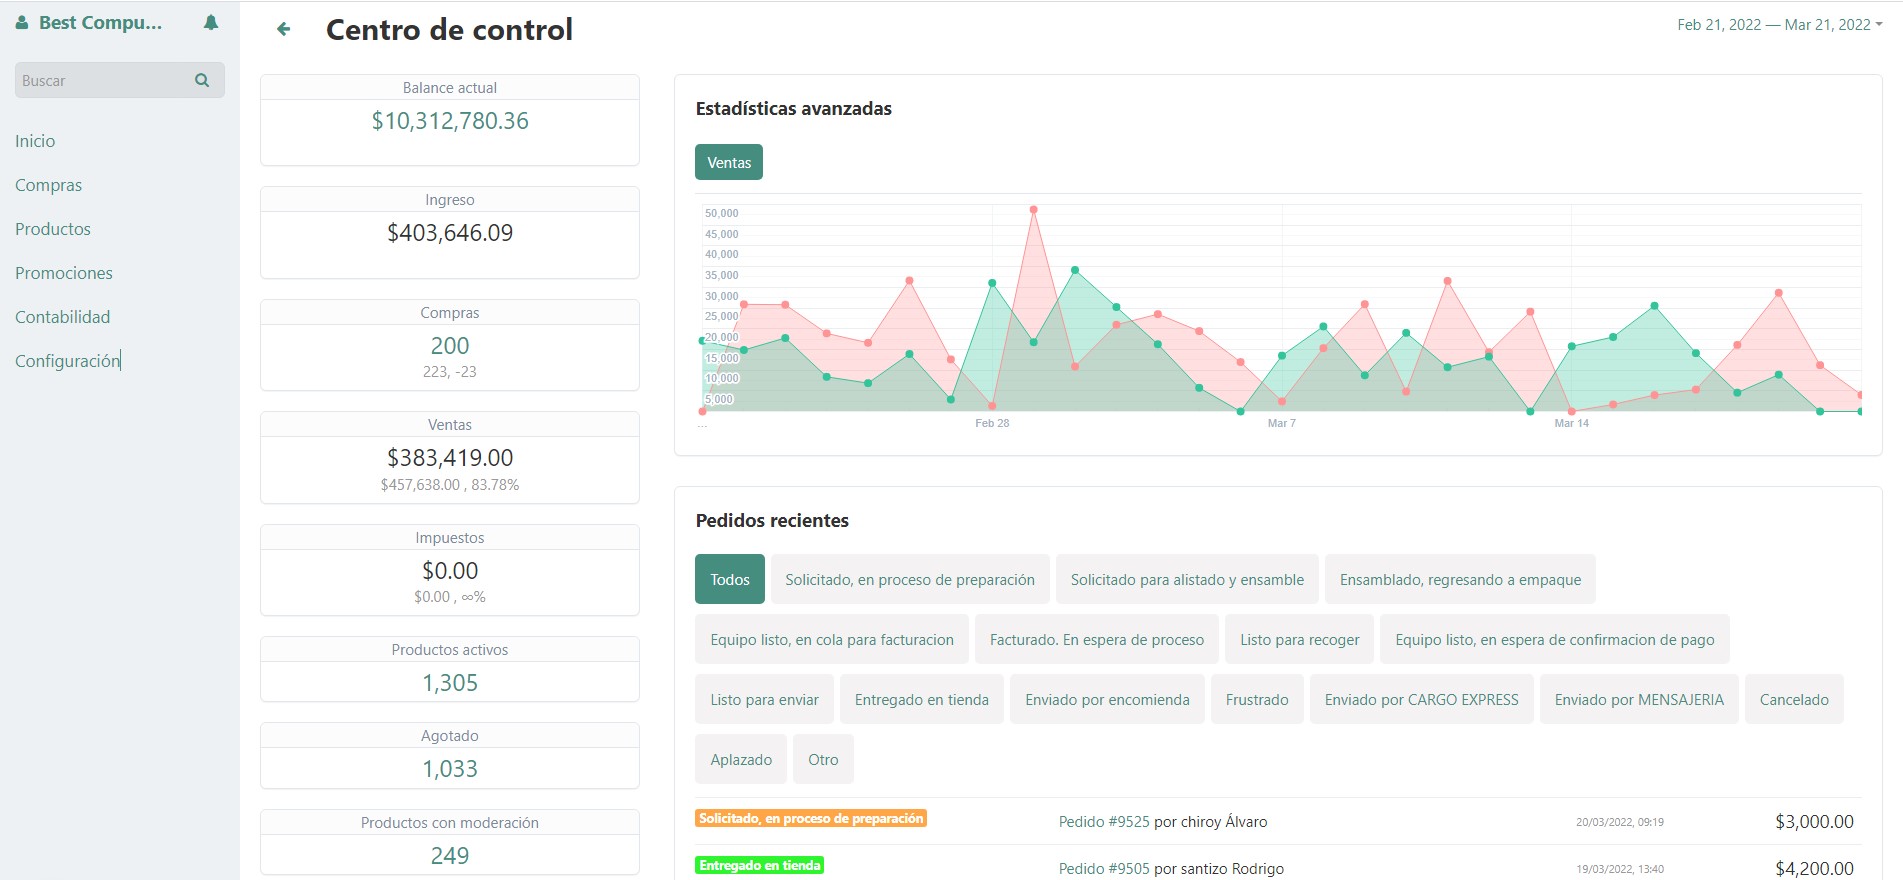The width and height of the screenshot is (1903, 880).
Task: Select the Aplazado filter button
Action: click(x=740, y=759)
